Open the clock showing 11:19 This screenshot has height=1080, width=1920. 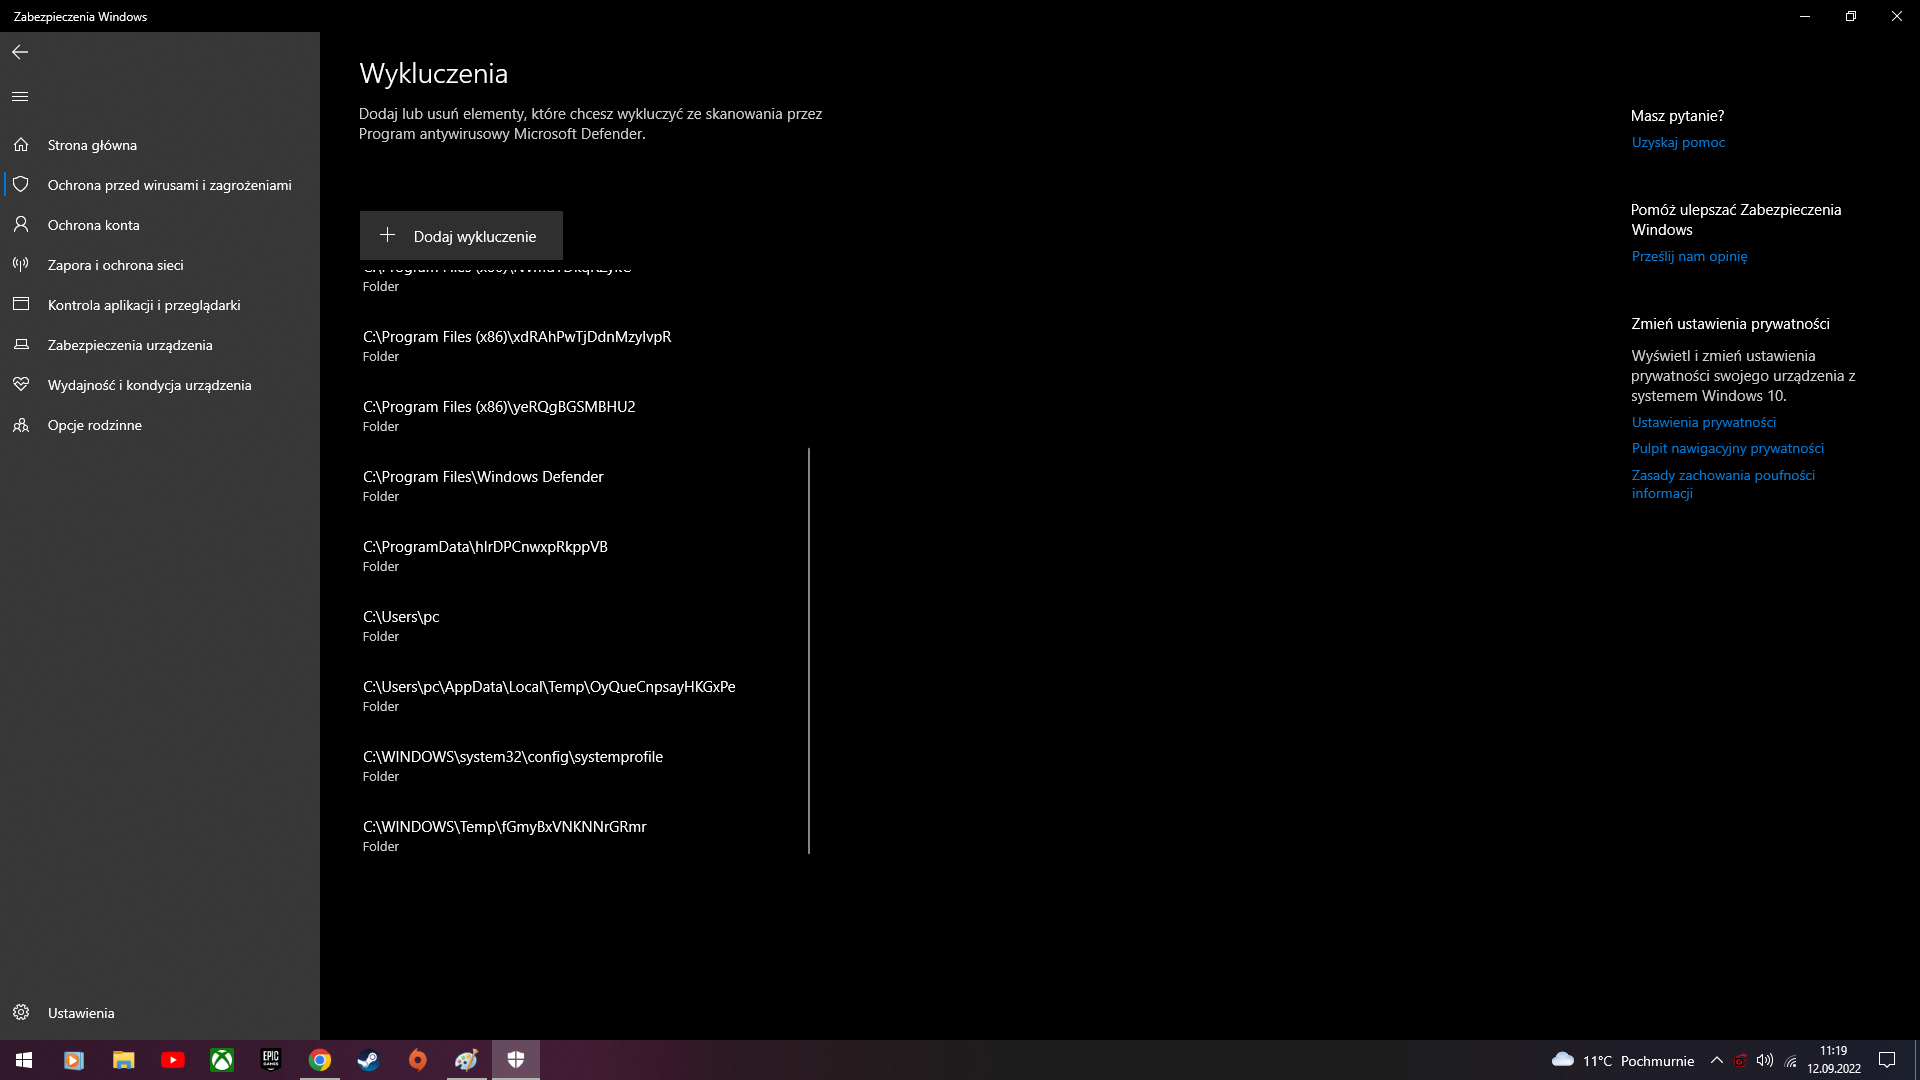(1833, 1060)
